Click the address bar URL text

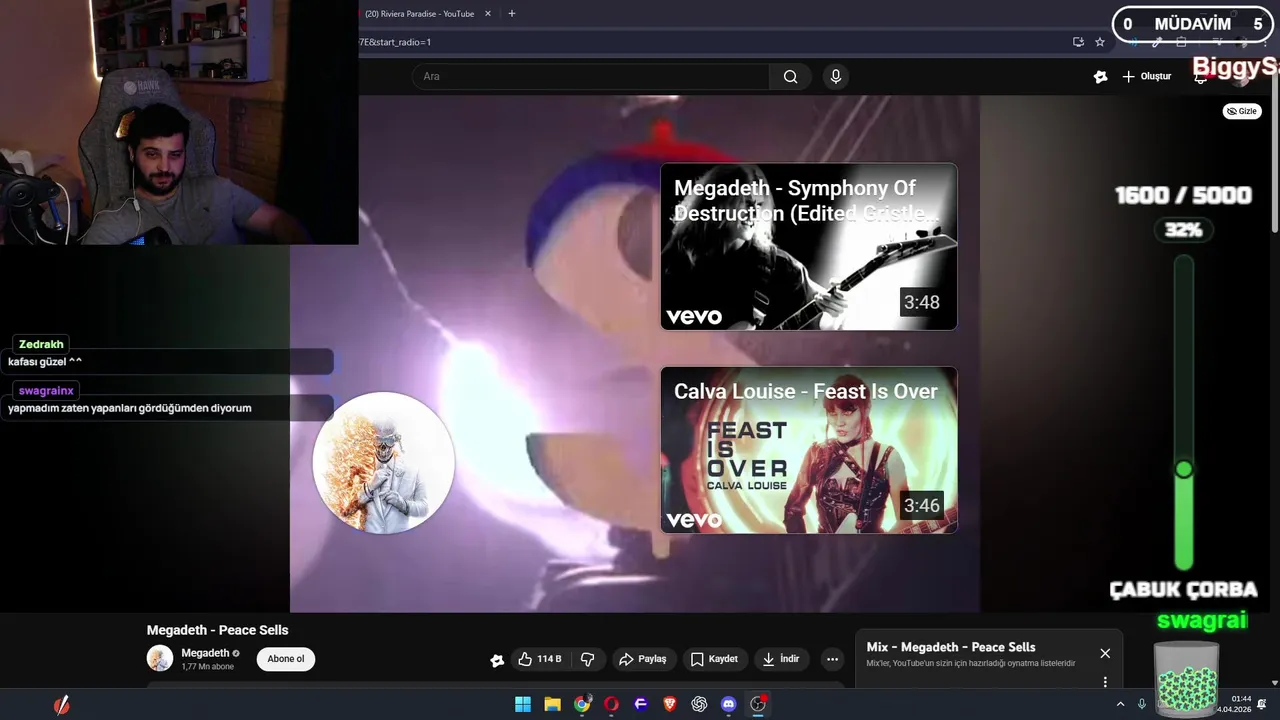[x=396, y=42]
